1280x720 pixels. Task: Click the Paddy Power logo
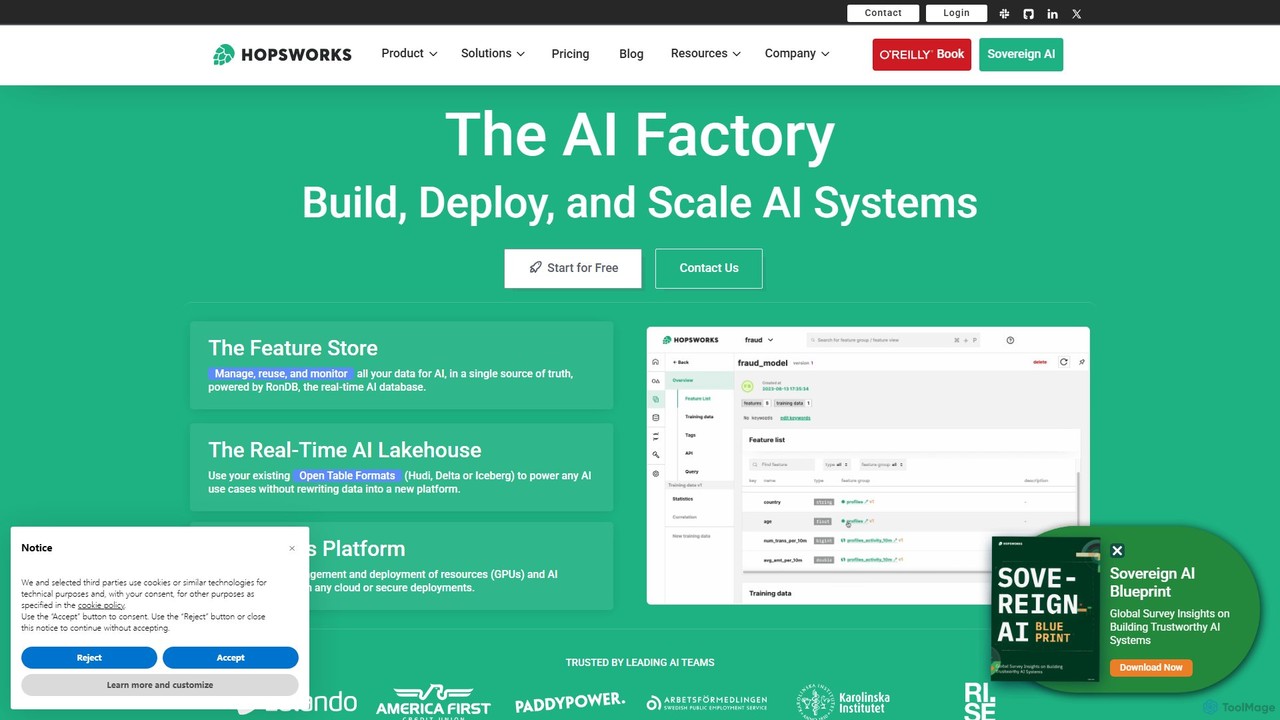pyautogui.click(x=570, y=702)
